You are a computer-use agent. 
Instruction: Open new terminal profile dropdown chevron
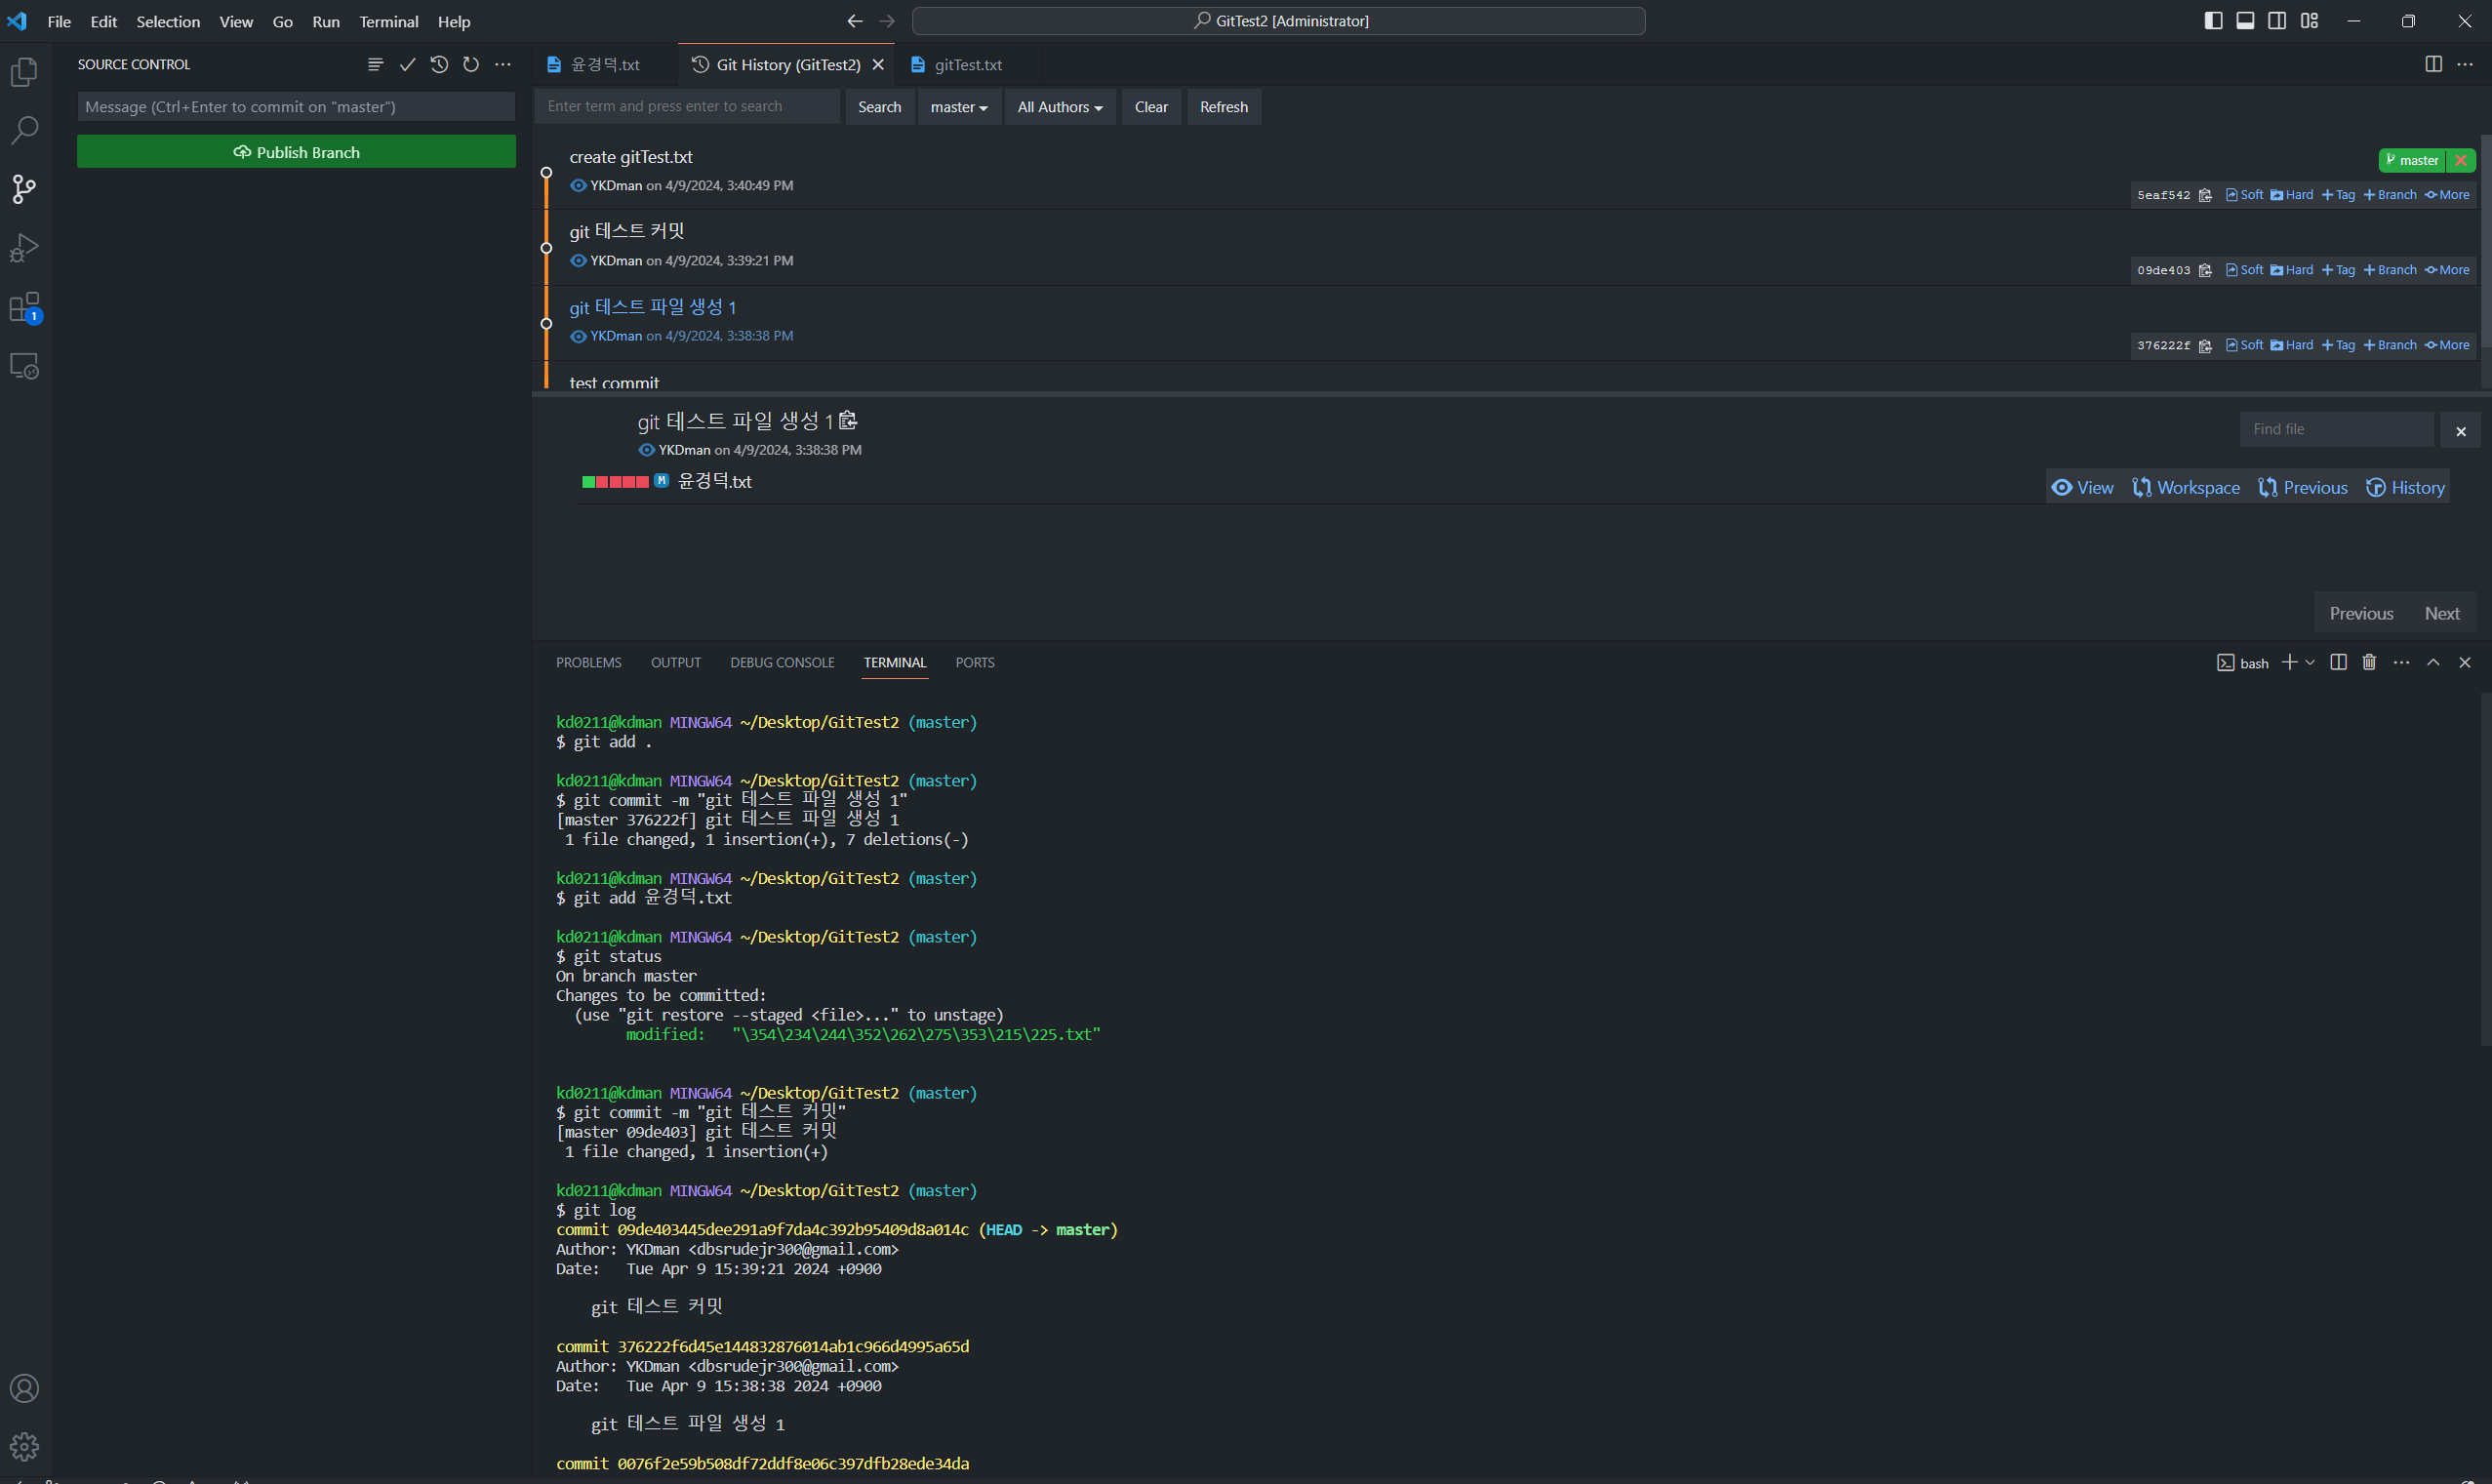[2310, 662]
